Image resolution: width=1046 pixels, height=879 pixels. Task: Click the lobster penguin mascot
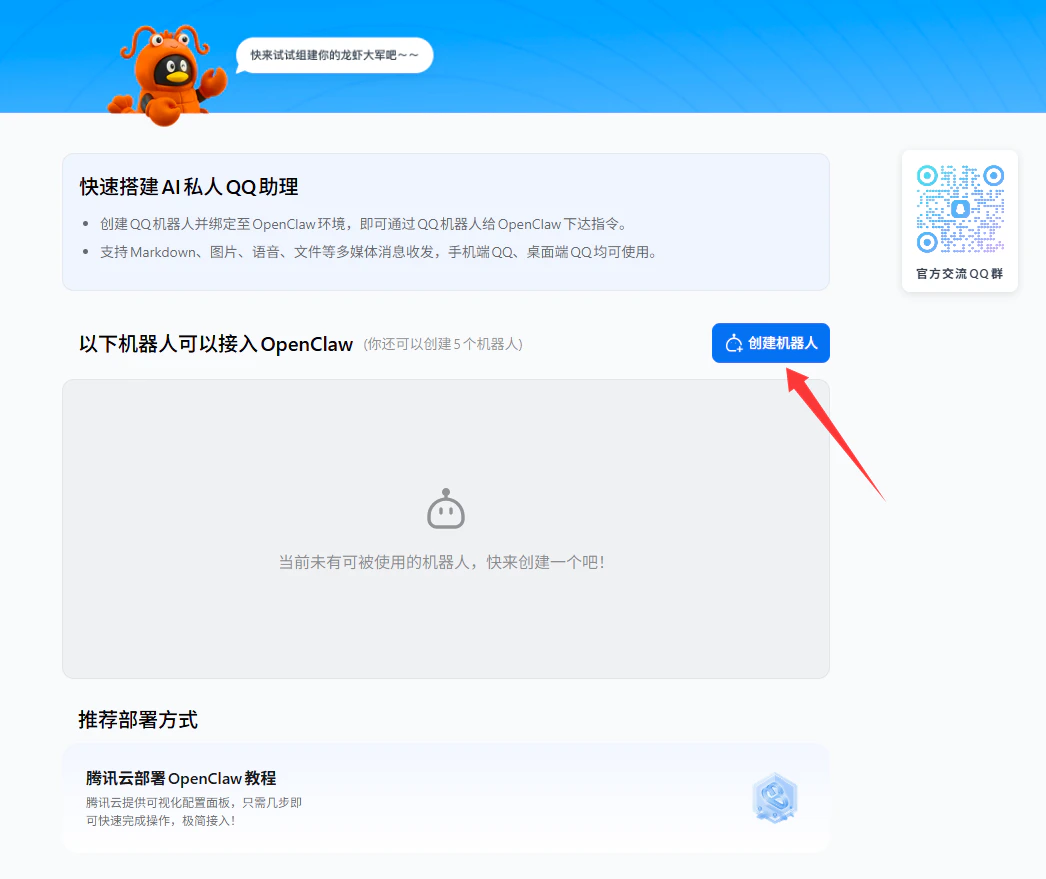[x=167, y=75]
